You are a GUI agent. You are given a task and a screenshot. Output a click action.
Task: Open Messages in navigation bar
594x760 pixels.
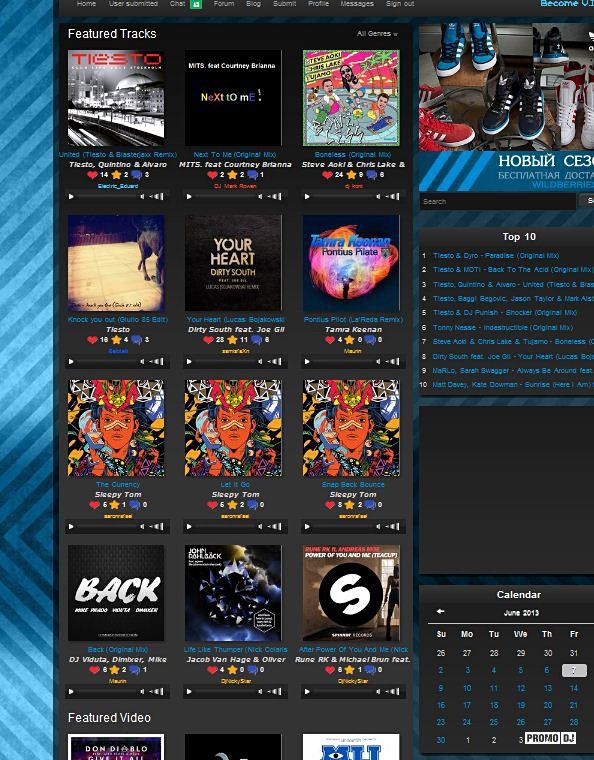(357, 3)
